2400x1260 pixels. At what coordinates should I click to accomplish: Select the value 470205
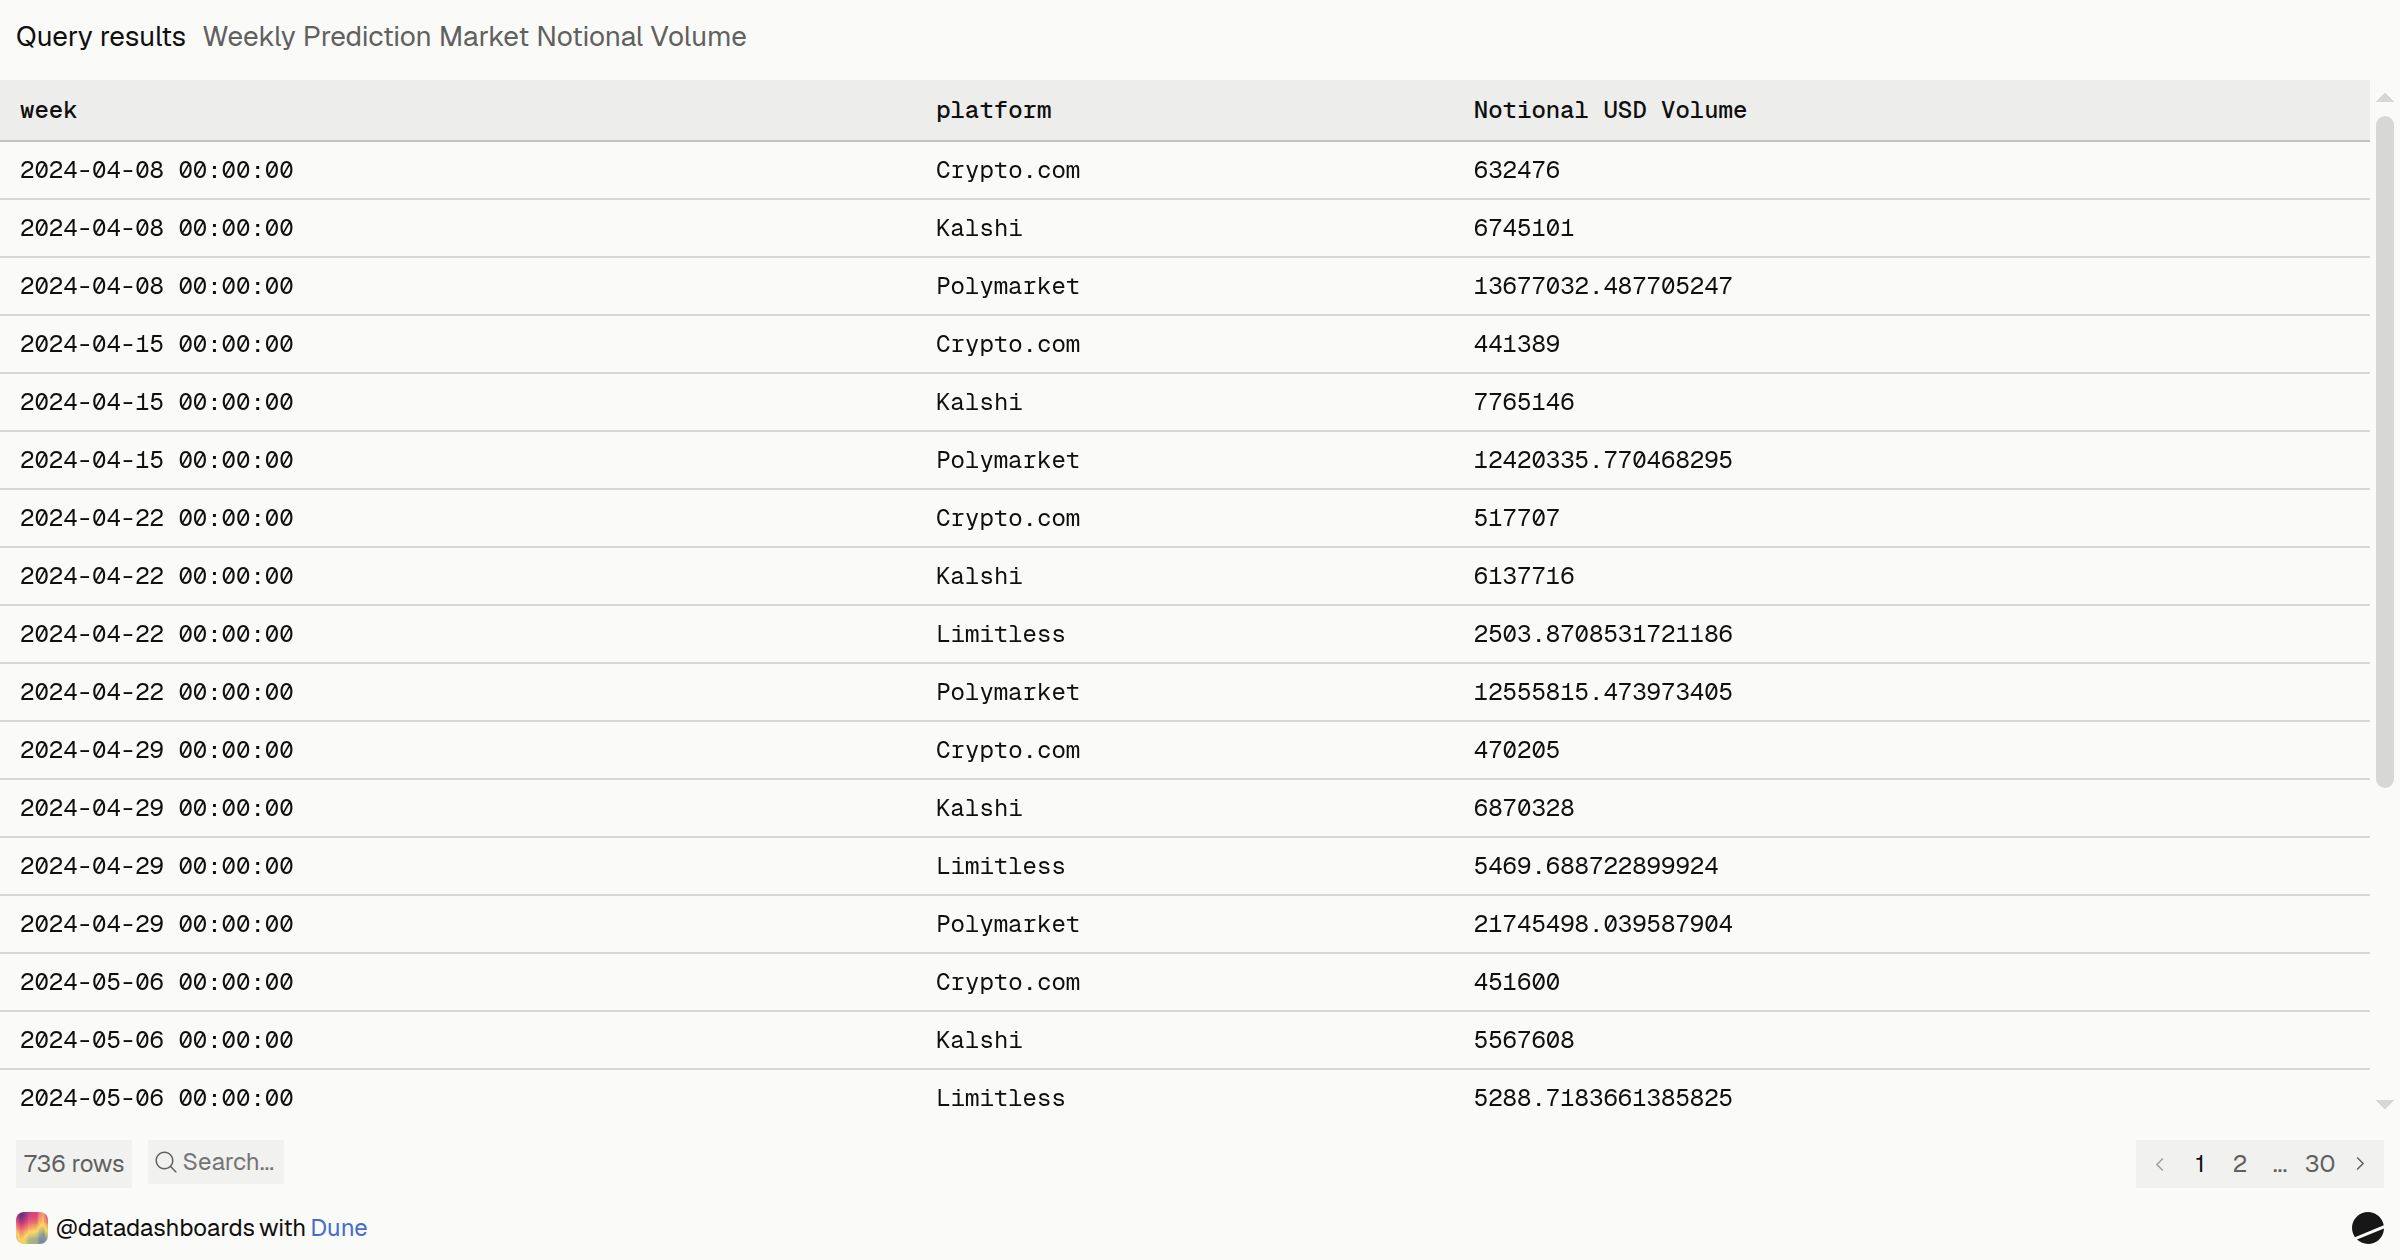1516,750
